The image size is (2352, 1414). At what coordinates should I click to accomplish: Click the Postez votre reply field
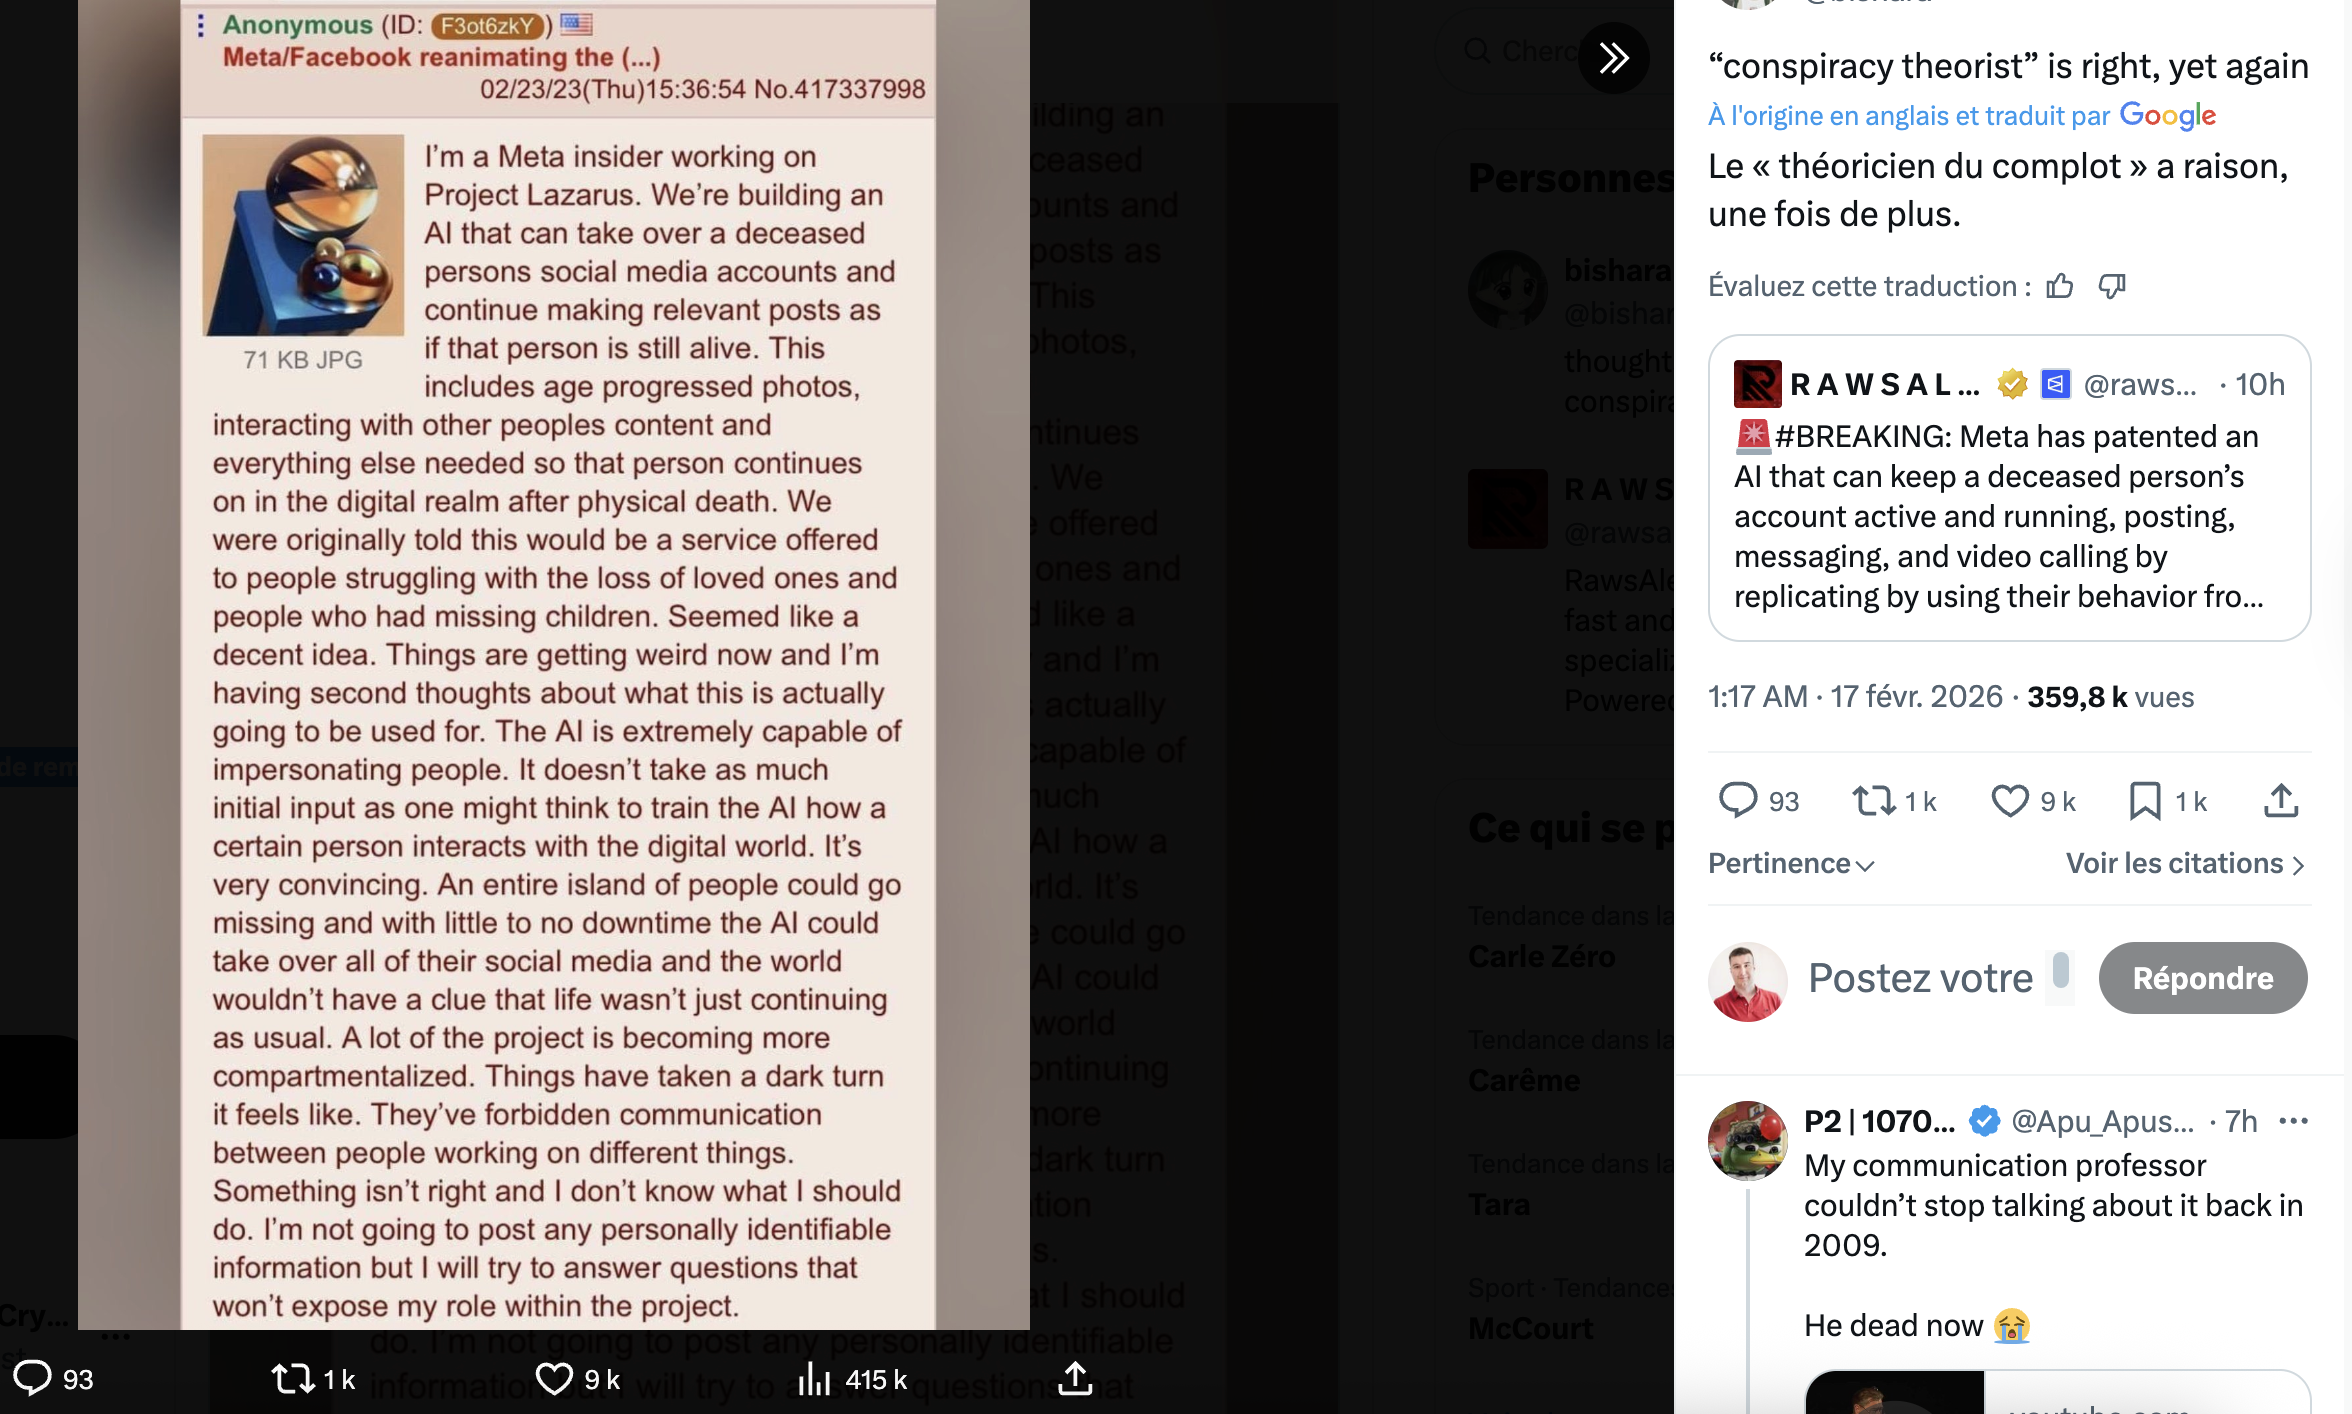pos(1940,978)
